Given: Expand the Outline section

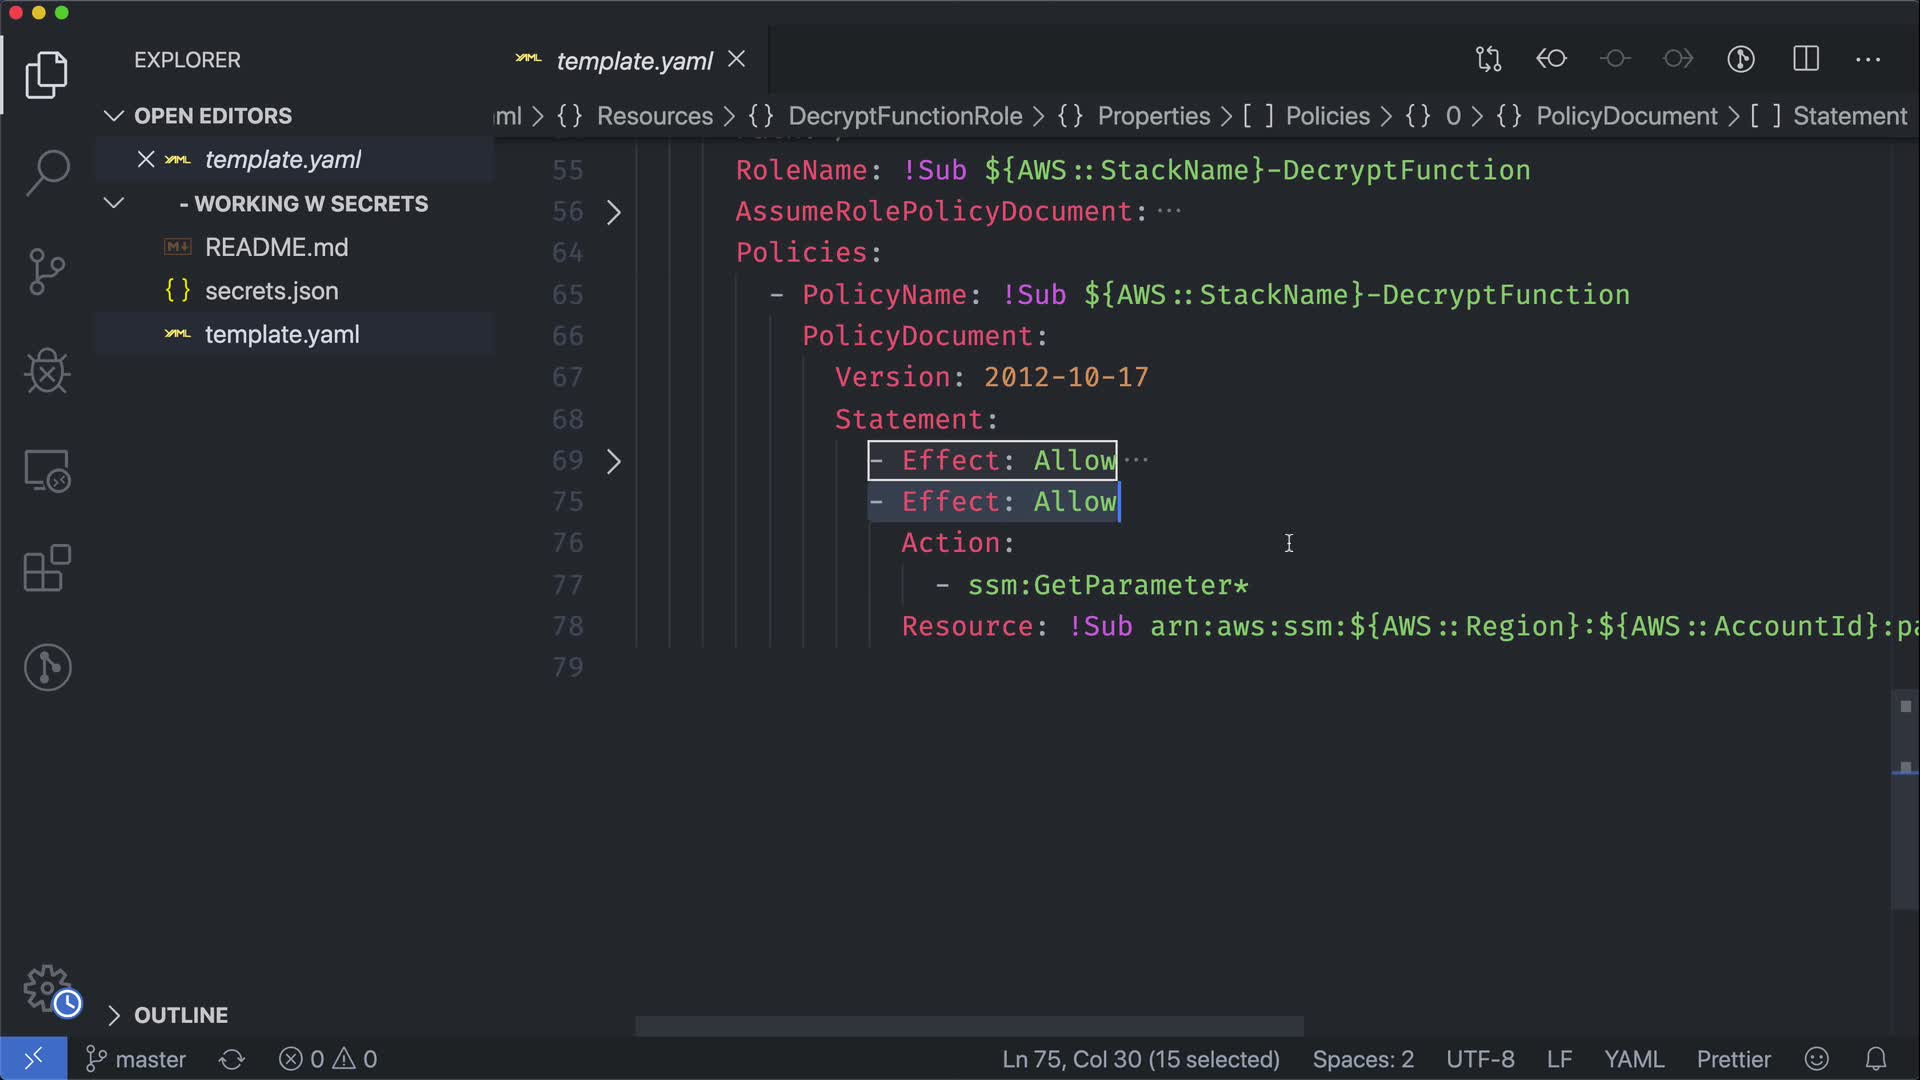Looking at the screenshot, I should click(180, 1015).
